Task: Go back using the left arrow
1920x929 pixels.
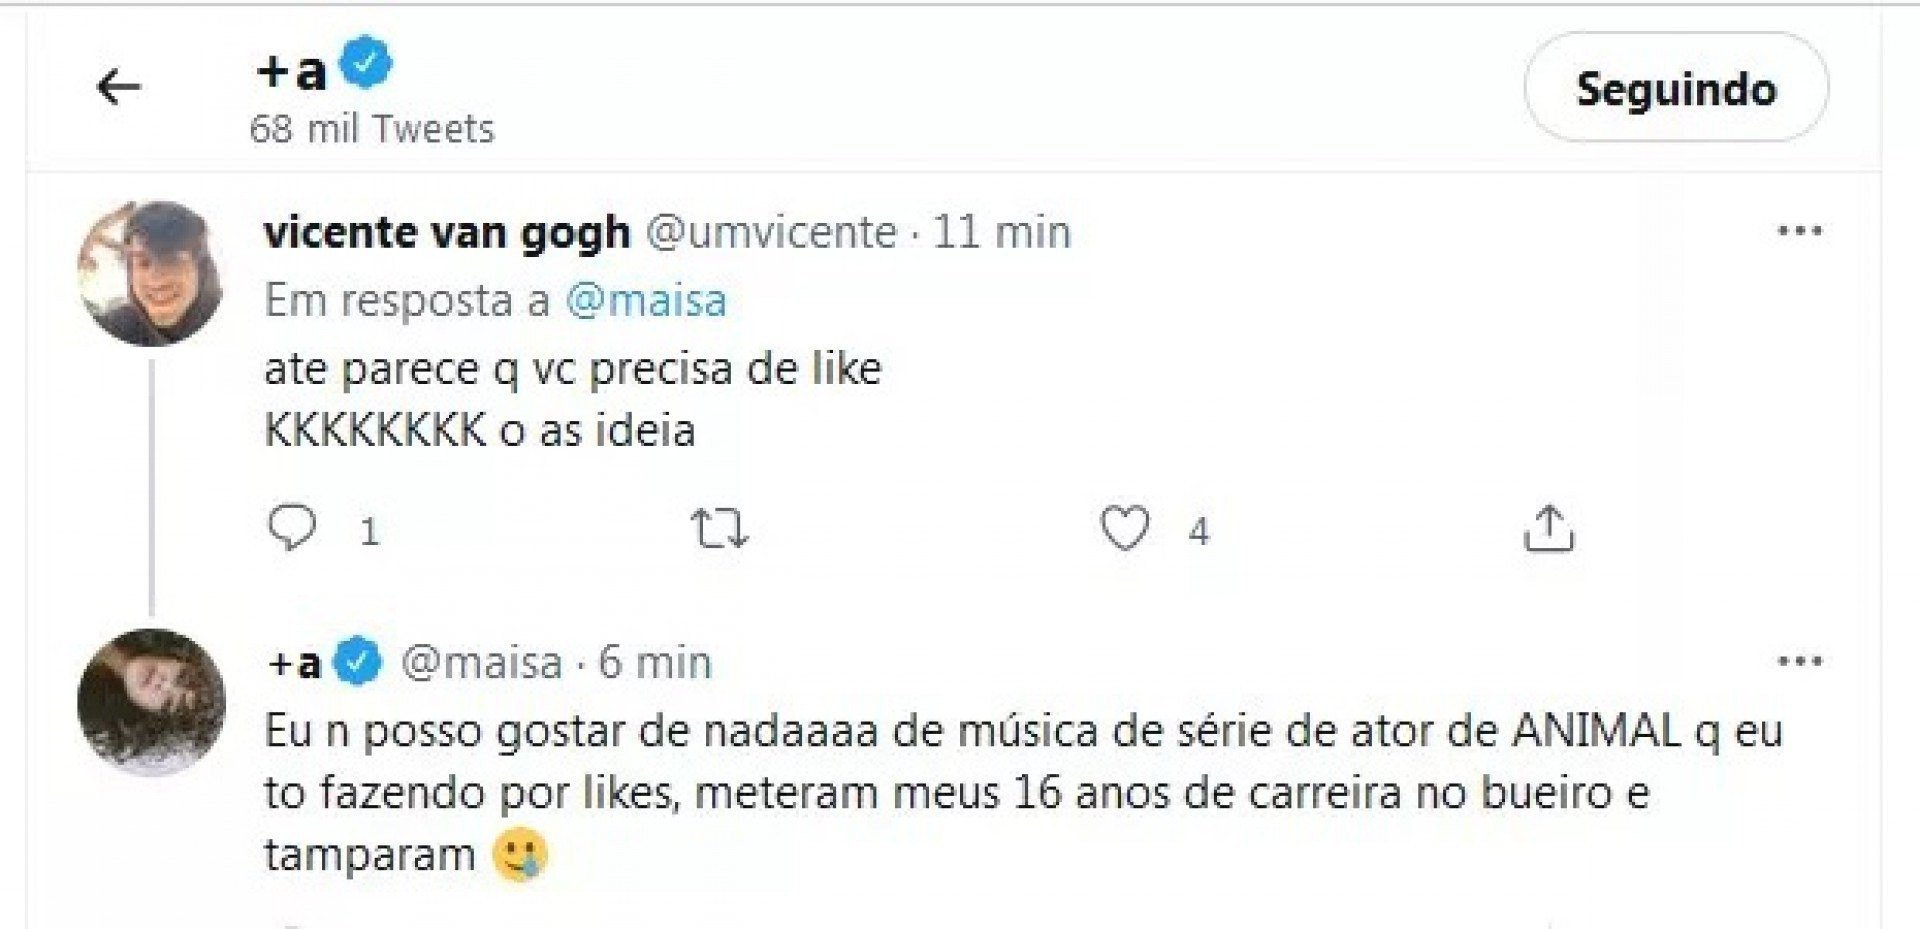Action: pyautogui.click(x=118, y=88)
